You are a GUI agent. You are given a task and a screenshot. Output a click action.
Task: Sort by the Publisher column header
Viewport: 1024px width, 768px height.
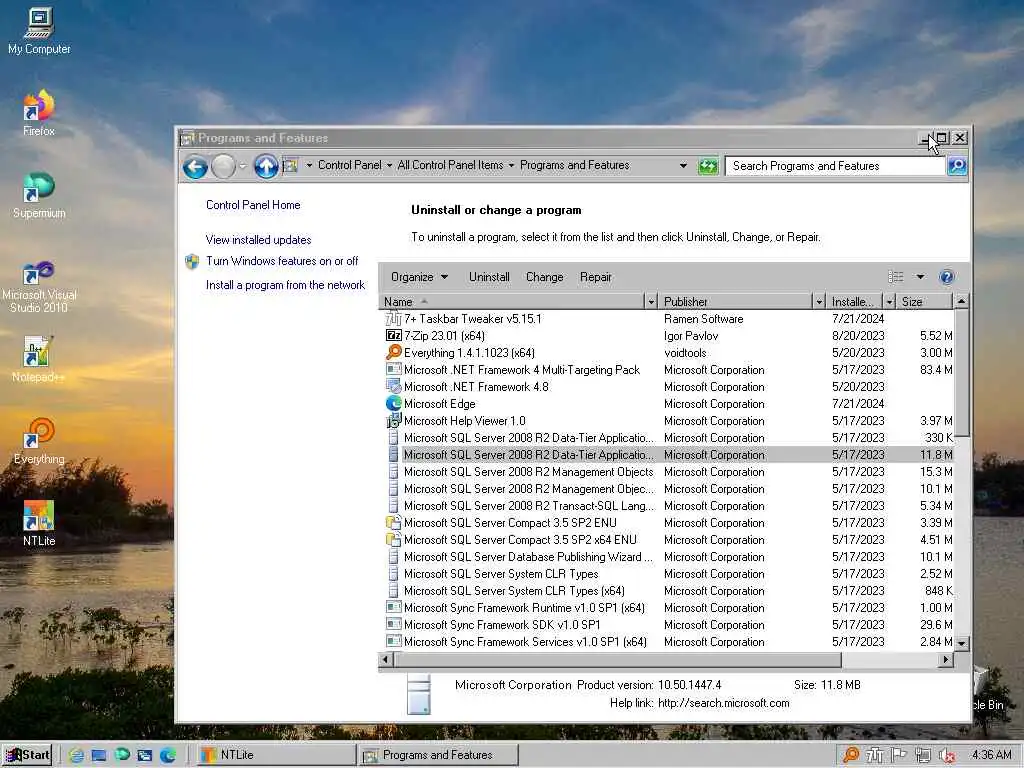(x=736, y=302)
